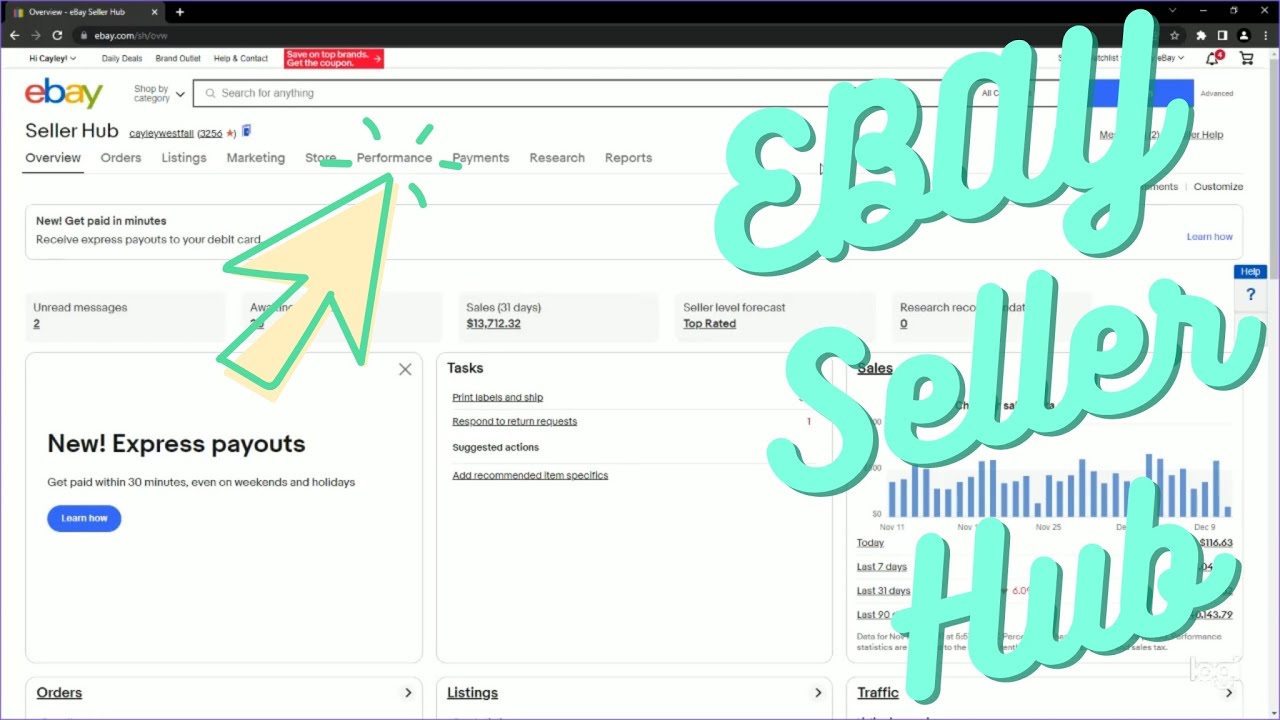The image size is (1280, 720).
Task: Open the Payments tab
Action: tap(481, 158)
